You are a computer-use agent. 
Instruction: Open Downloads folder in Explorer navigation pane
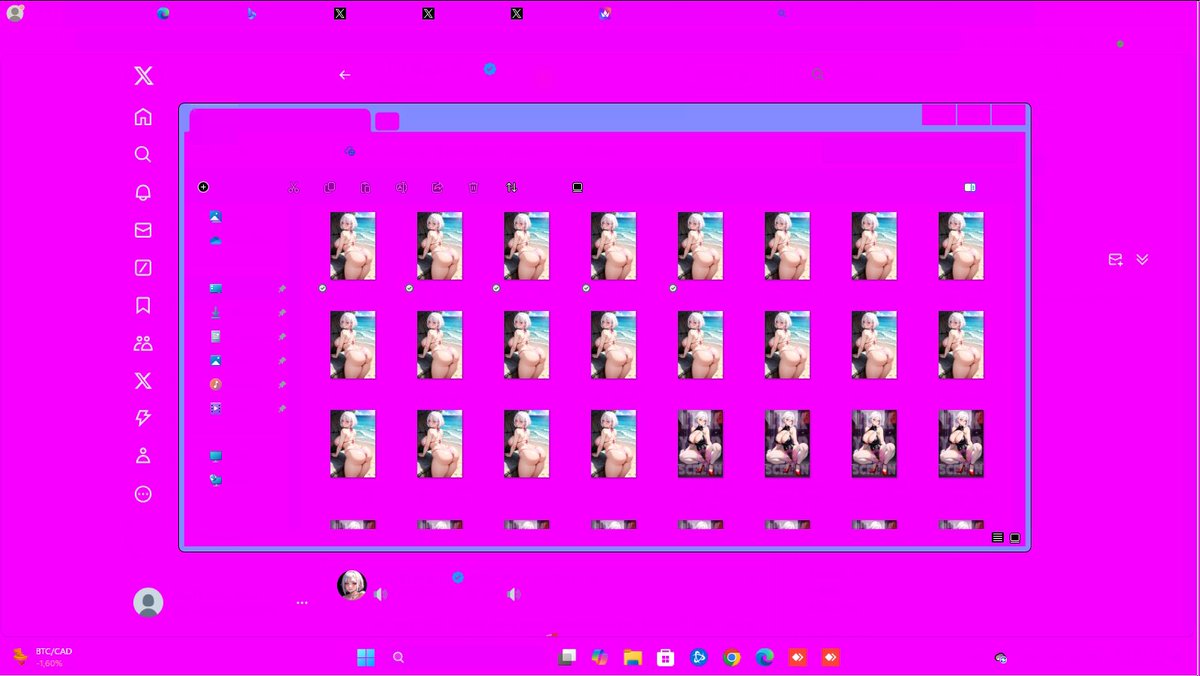[x=215, y=312]
